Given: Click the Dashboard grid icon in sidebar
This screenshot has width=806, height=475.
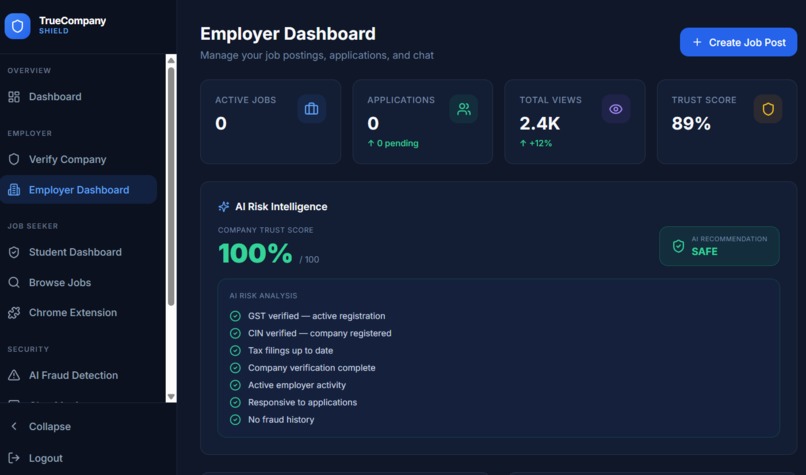Looking at the screenshot, I should point(14,97).
